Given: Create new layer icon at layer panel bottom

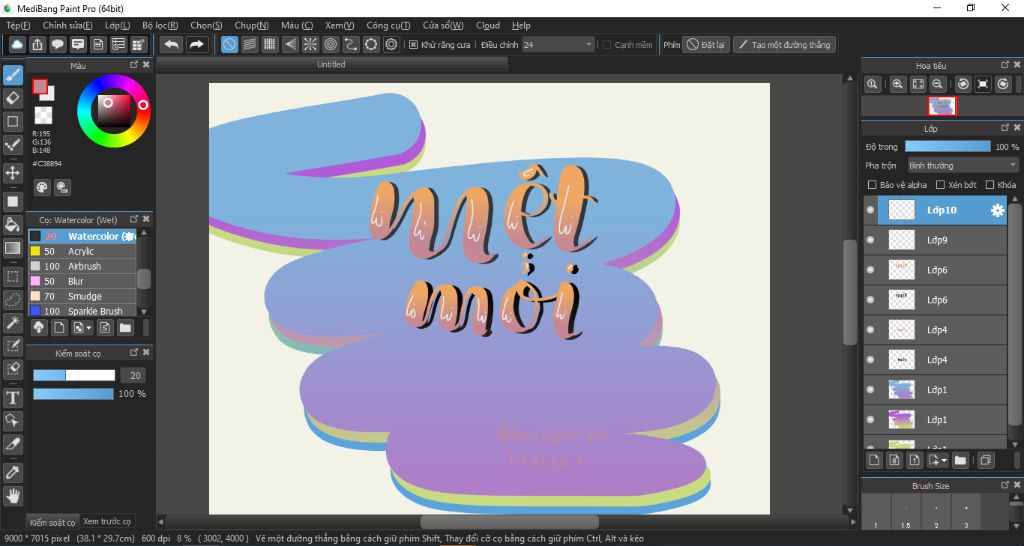Looking at the screenshot, I should coord(874,460).
